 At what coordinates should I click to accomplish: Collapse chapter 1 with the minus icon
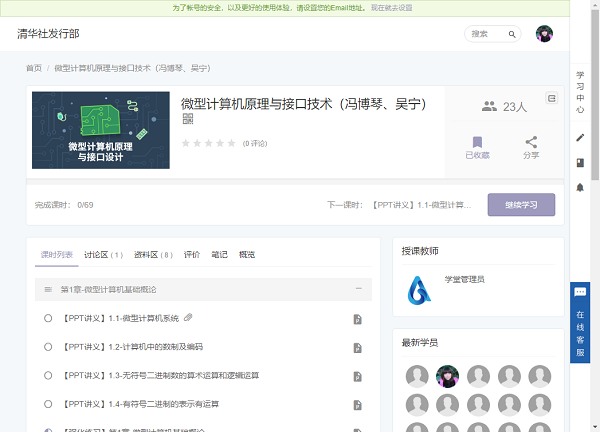(359, 289)
